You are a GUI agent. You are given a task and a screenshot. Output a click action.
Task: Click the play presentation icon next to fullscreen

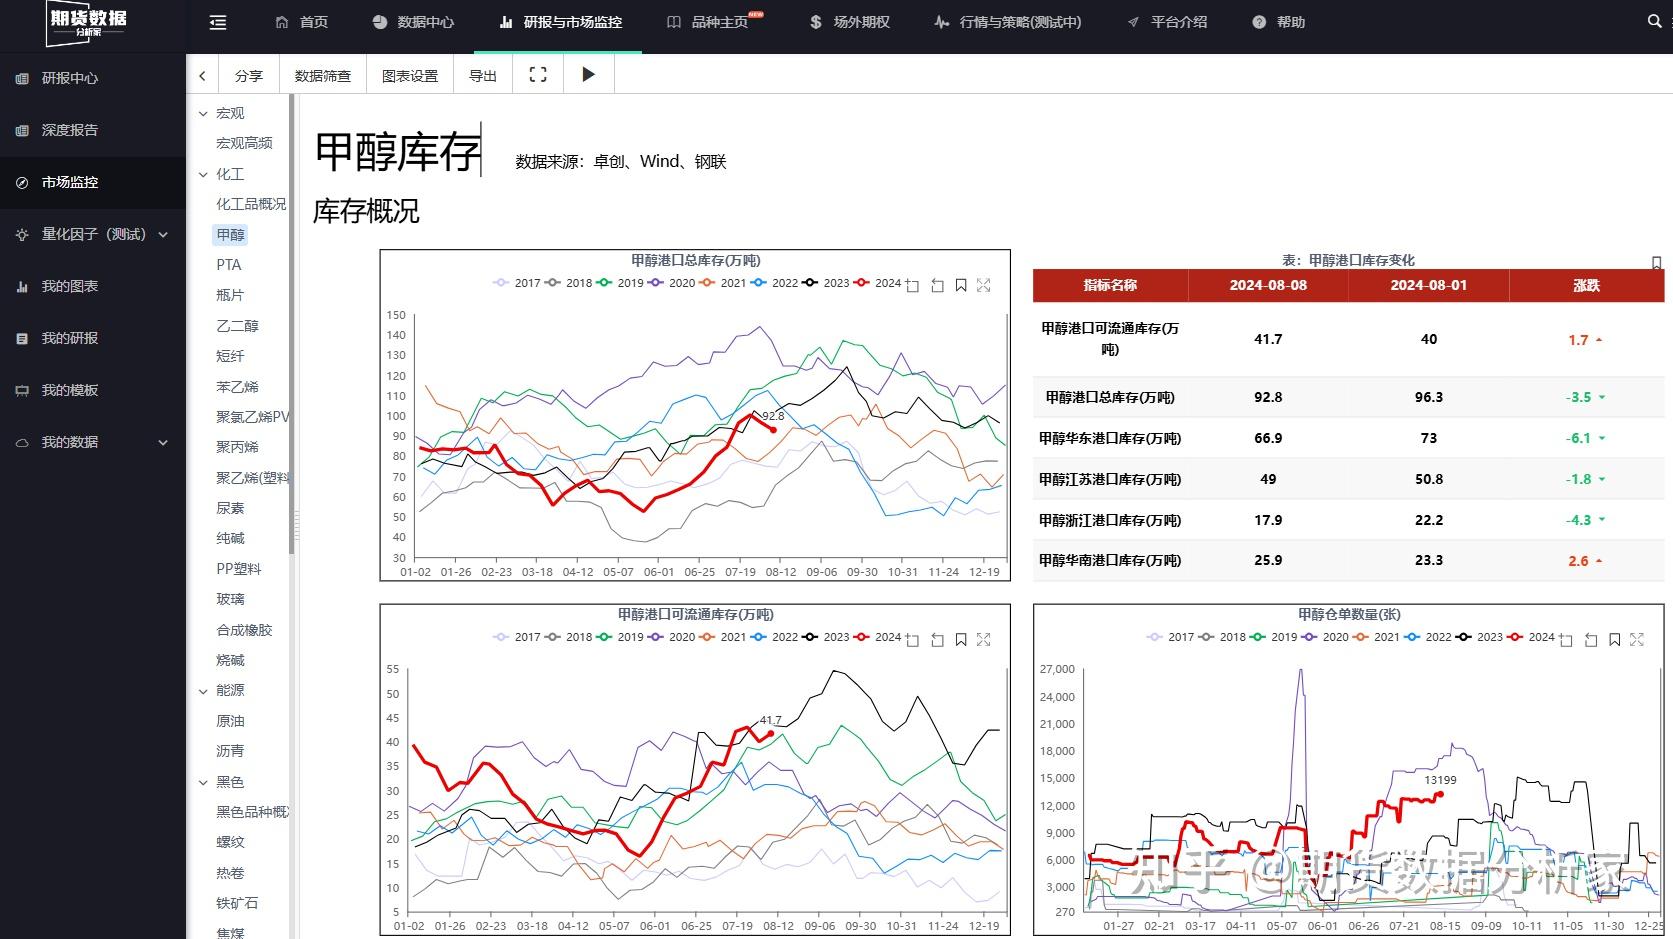pyautogui.click(x=588, y=74)
